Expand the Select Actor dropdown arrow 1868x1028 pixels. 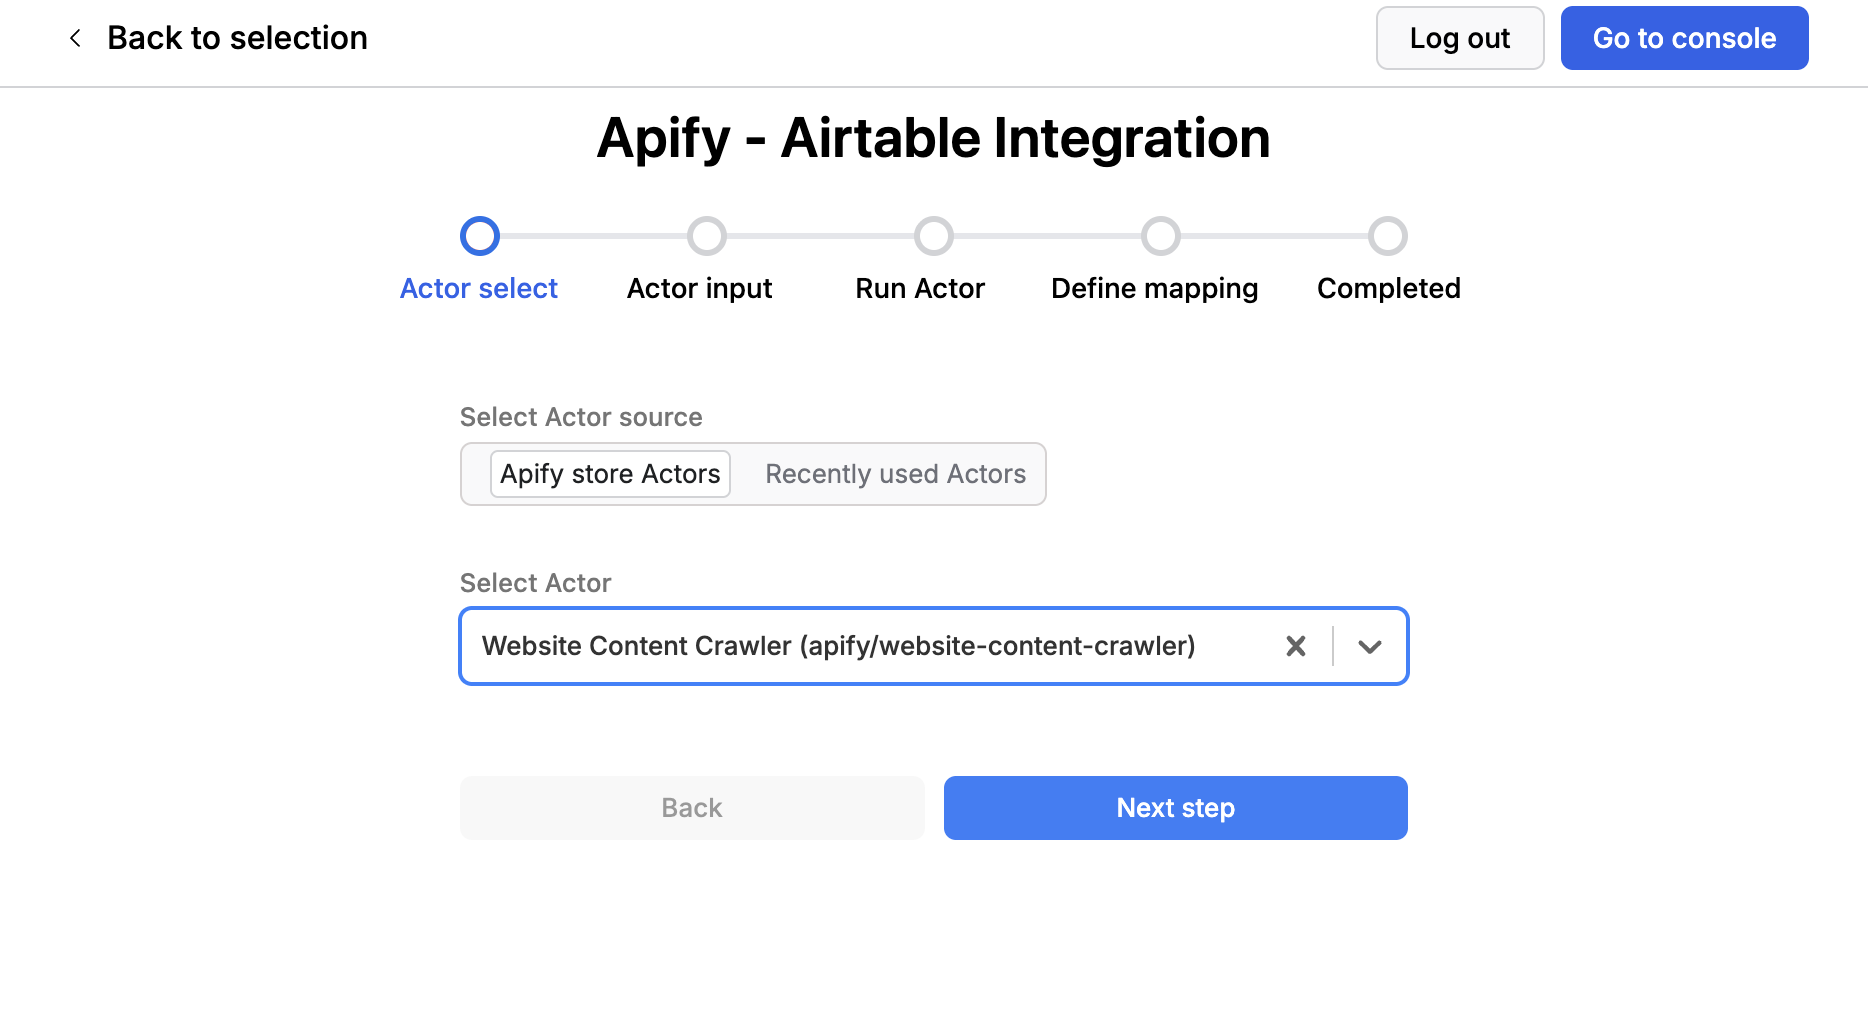coord(1369,646)
